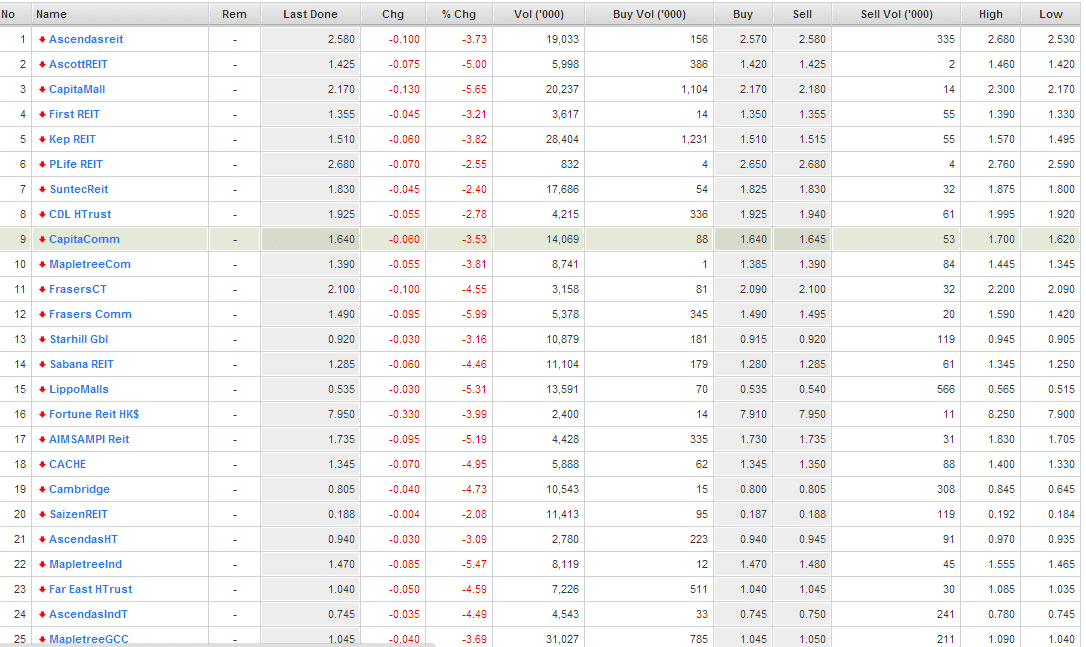Click the red down arrow beside FrasersCT
The height and width of the screenshot is (647, 1086).
point(42,289)
